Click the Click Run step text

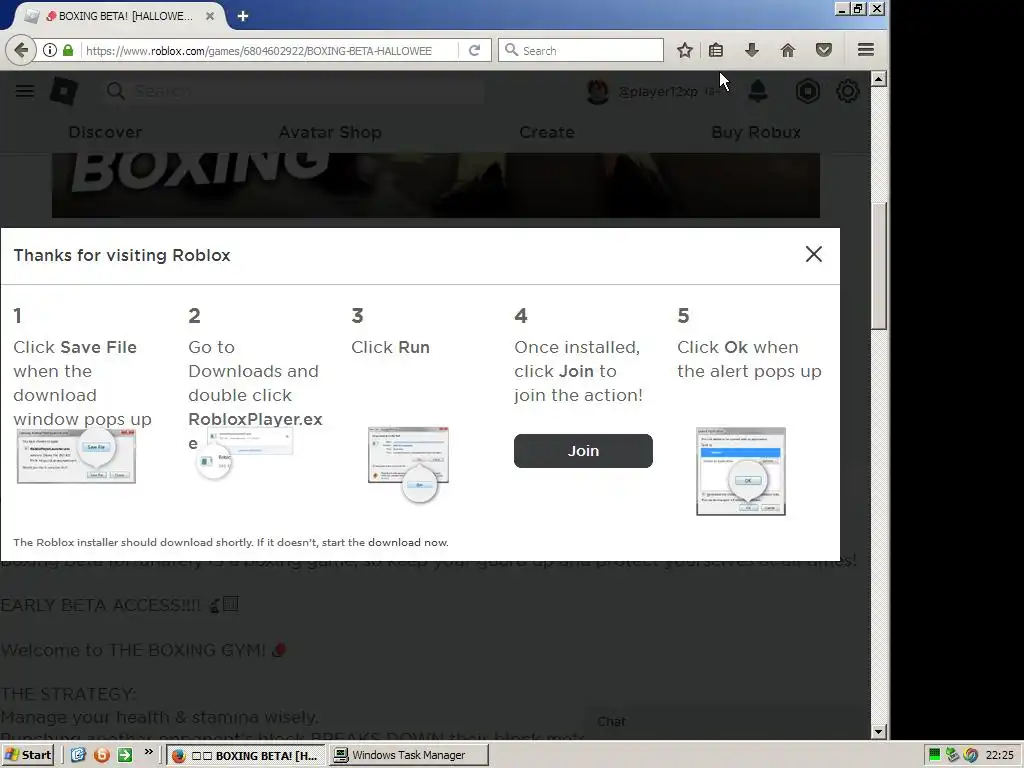coord(391,347)
